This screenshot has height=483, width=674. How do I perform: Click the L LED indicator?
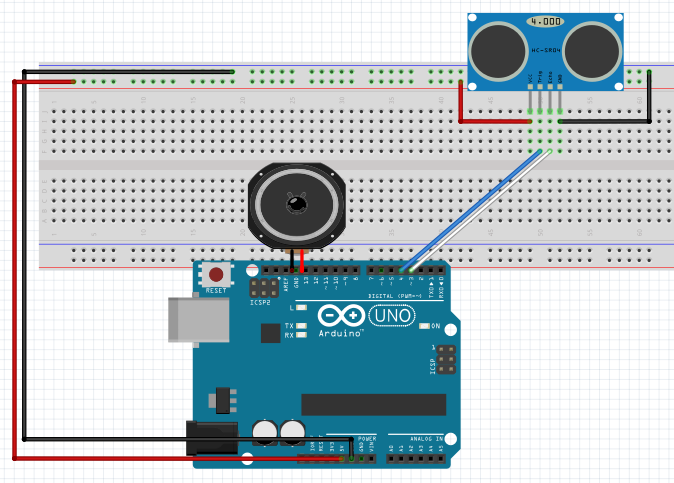coord(302,308)
